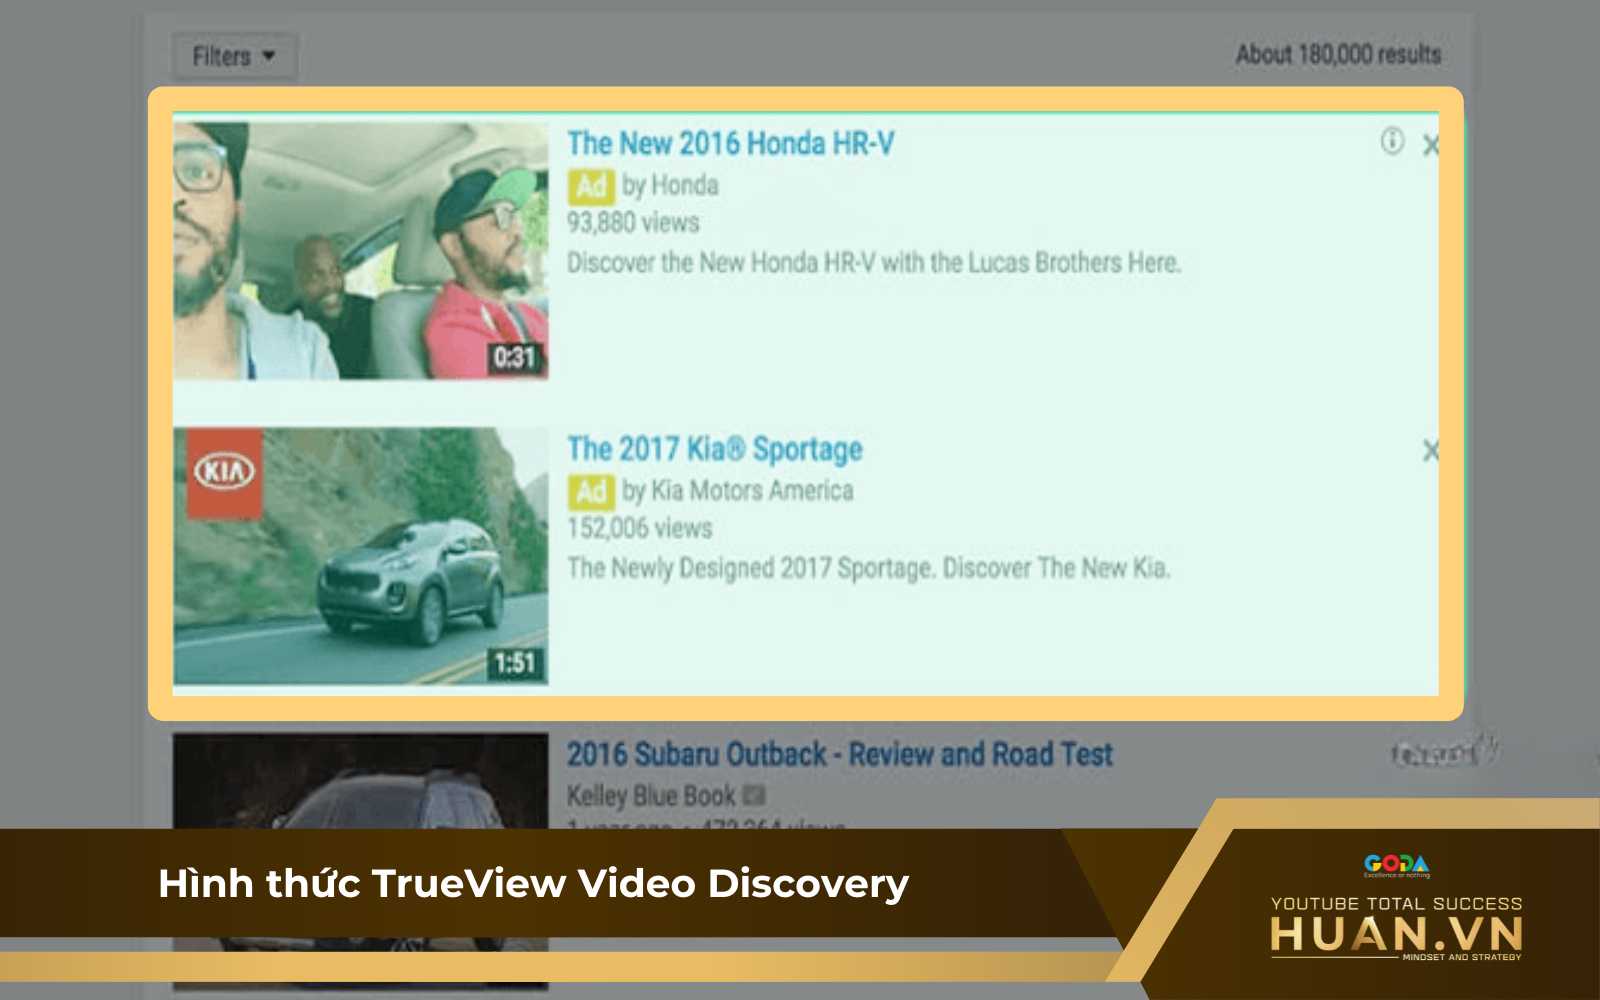Open Kia Motors America channel link
This screenshot has height=1000, width=1600.
[752, 491]
